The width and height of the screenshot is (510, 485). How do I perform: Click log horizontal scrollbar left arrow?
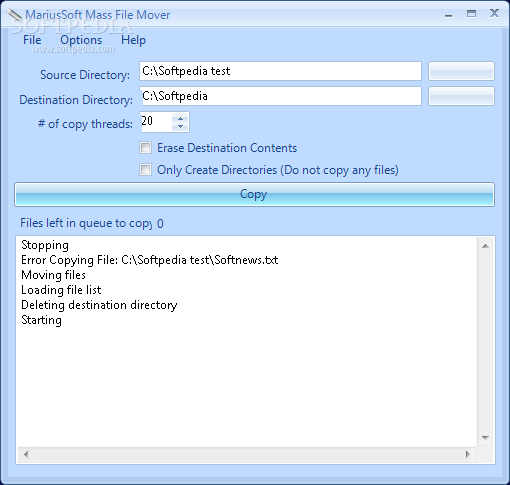point(26,454)
